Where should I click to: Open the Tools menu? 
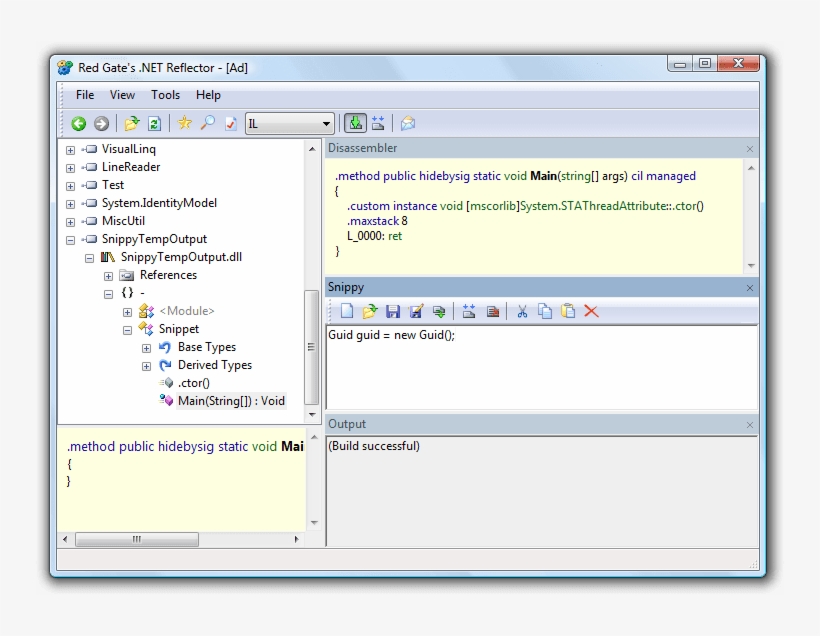tap(165, 95)
